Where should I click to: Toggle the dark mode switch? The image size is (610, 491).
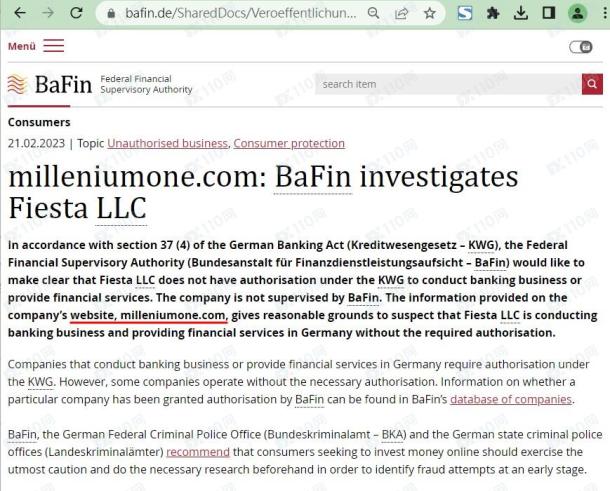581,47
